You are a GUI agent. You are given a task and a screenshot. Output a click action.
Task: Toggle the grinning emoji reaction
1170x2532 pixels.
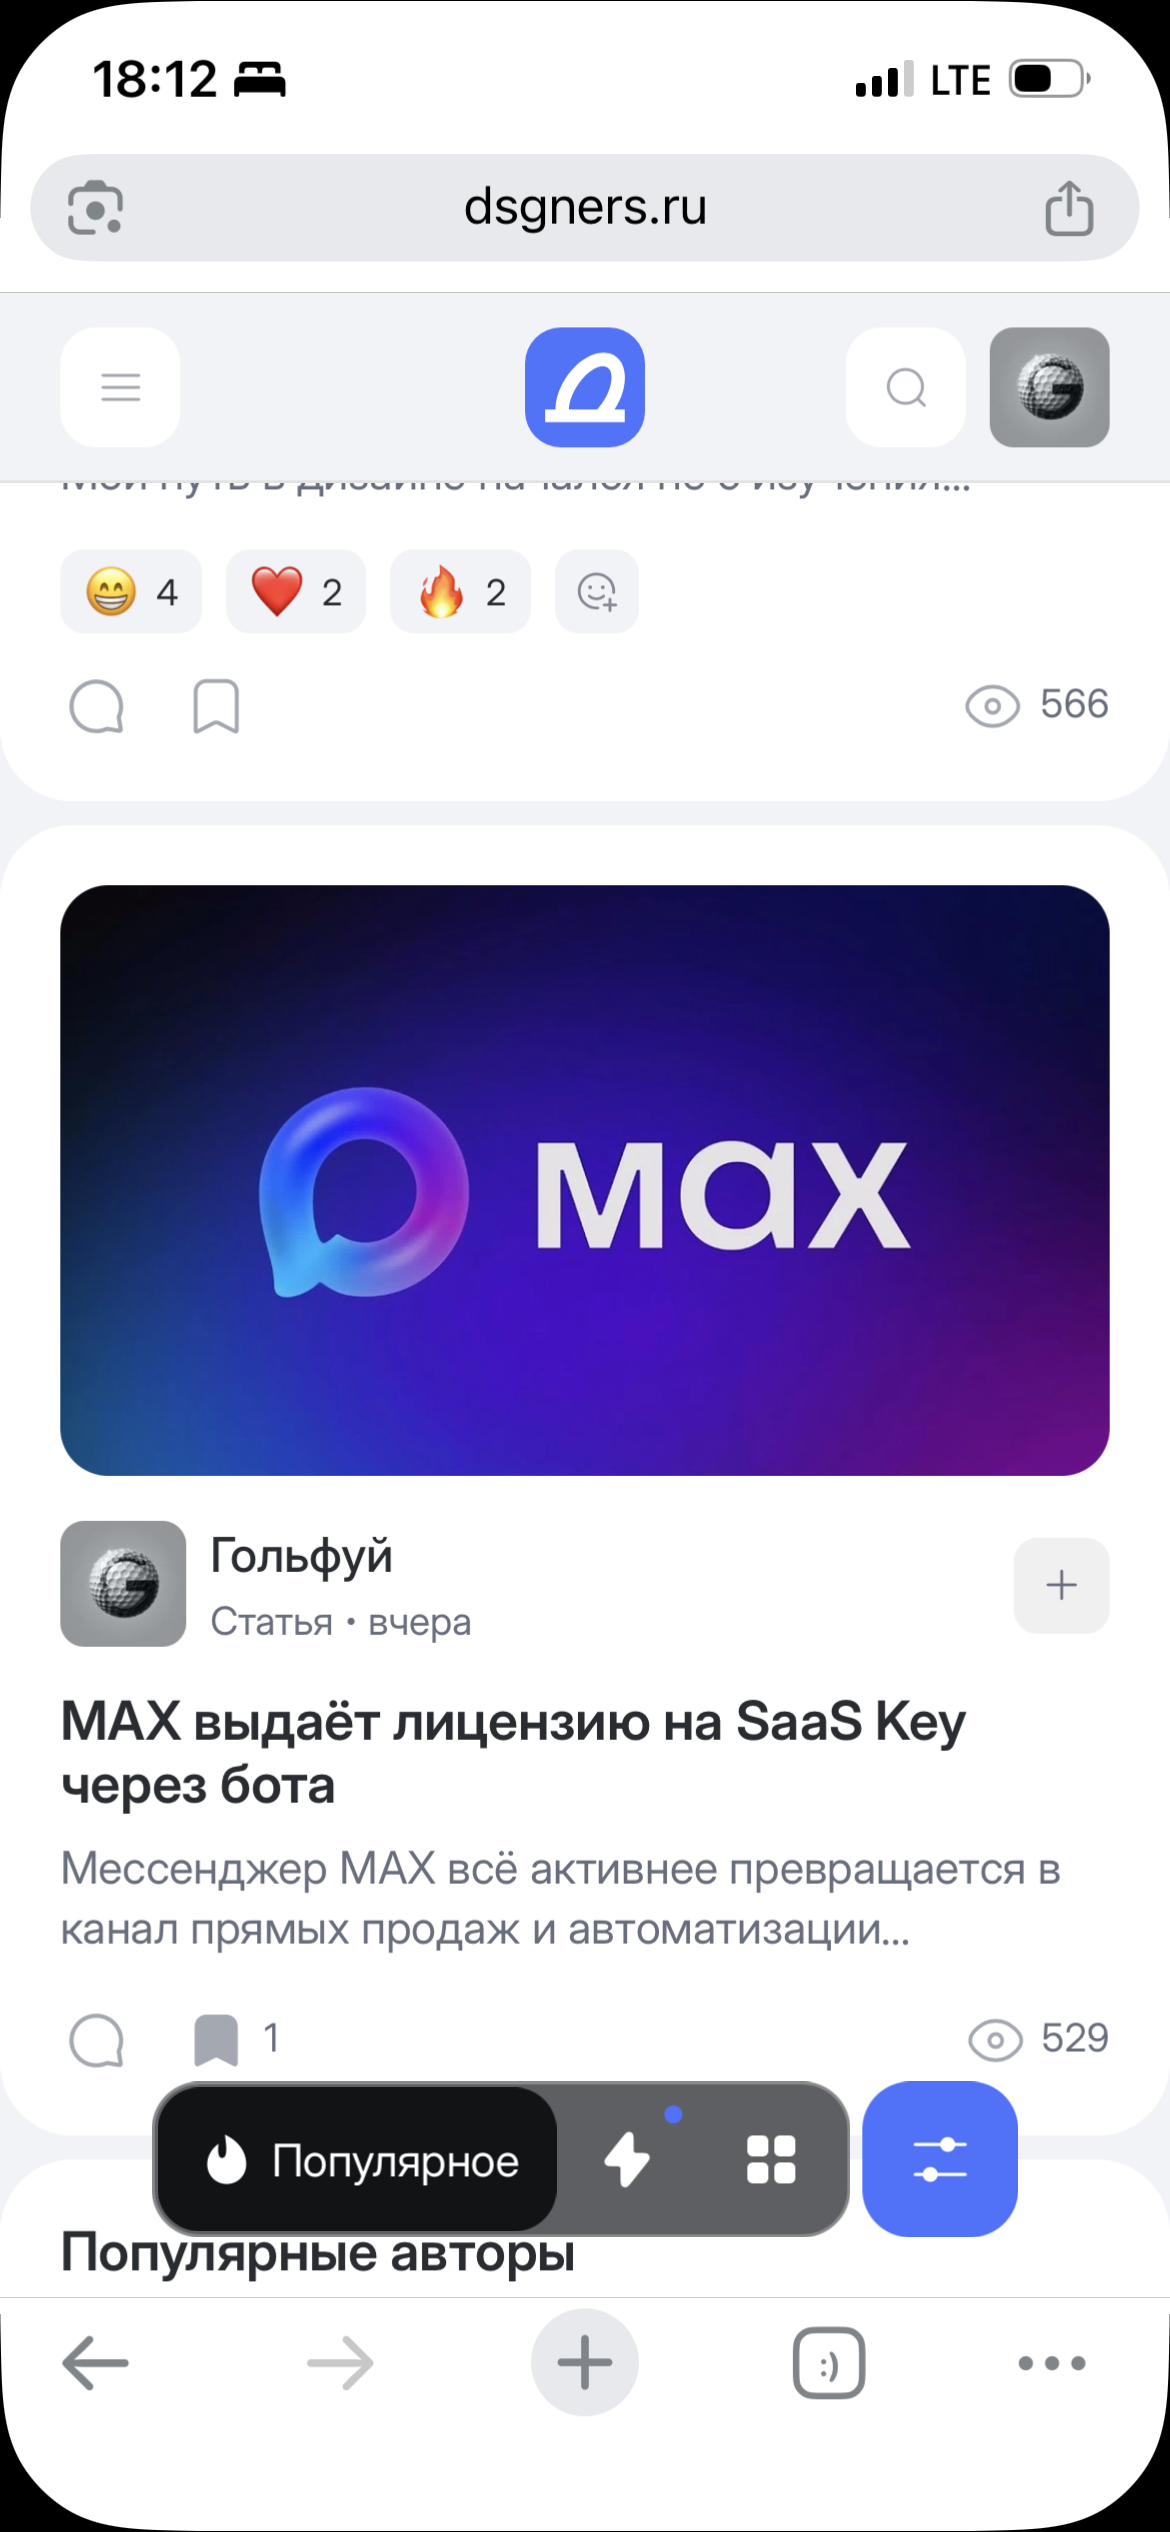coord(130,591)
